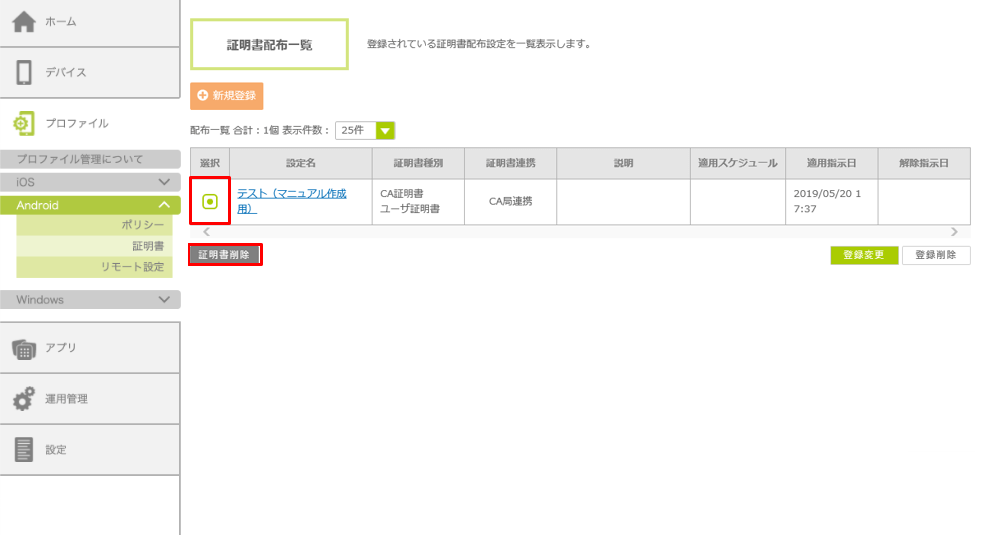Open the デバイス menu label
997x535 pixels.
[65, 73]
